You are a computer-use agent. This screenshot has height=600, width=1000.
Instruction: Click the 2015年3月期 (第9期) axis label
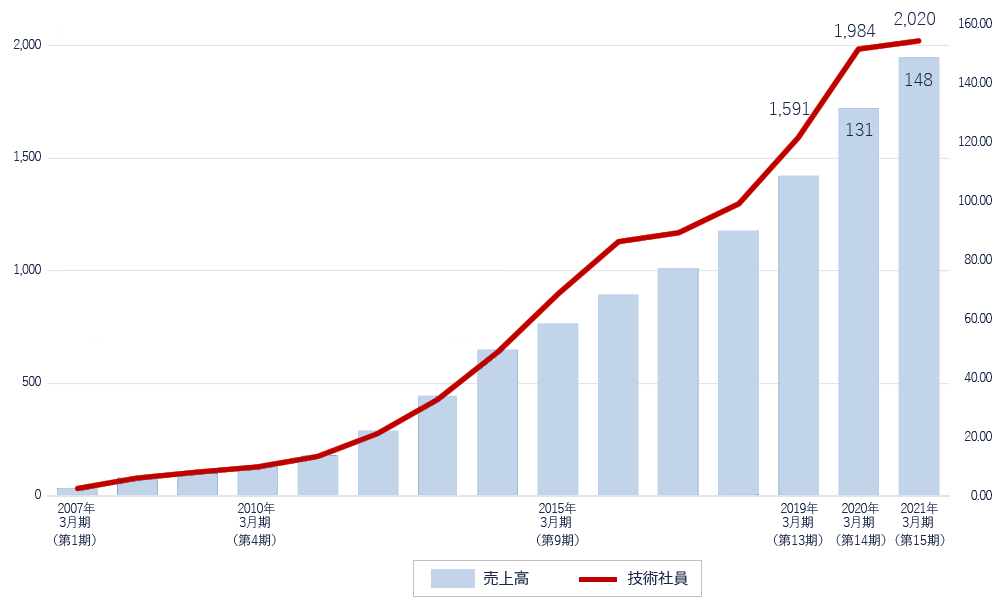[x=557, y=524]
